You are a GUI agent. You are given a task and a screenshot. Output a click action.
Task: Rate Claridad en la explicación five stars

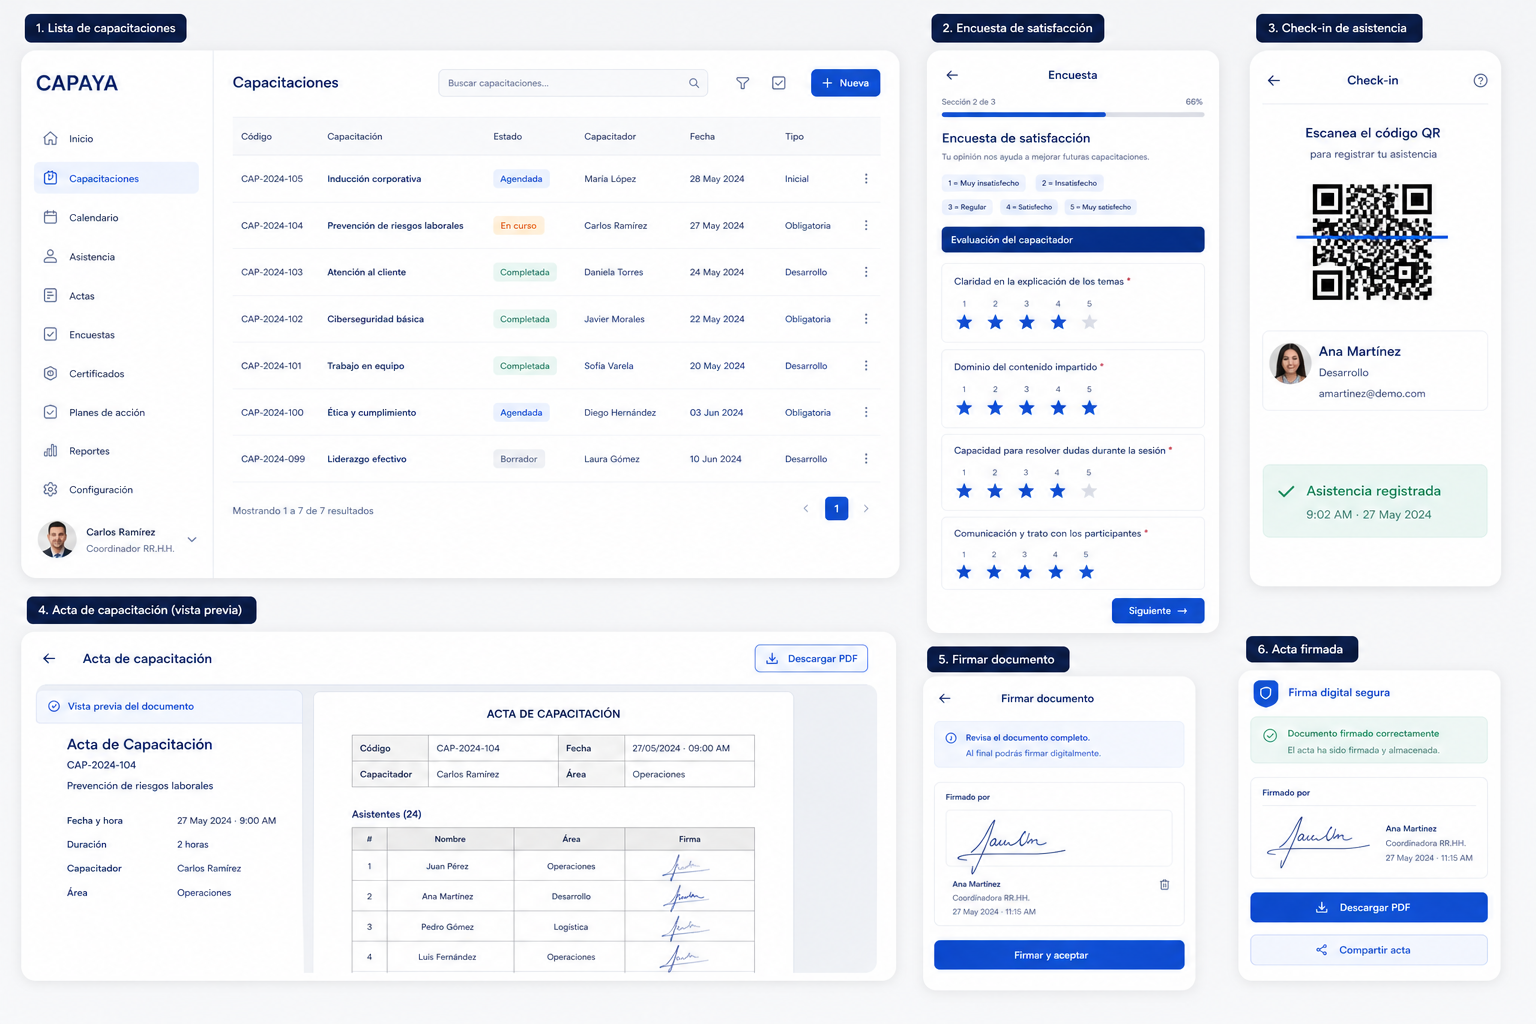(1090, 322)
